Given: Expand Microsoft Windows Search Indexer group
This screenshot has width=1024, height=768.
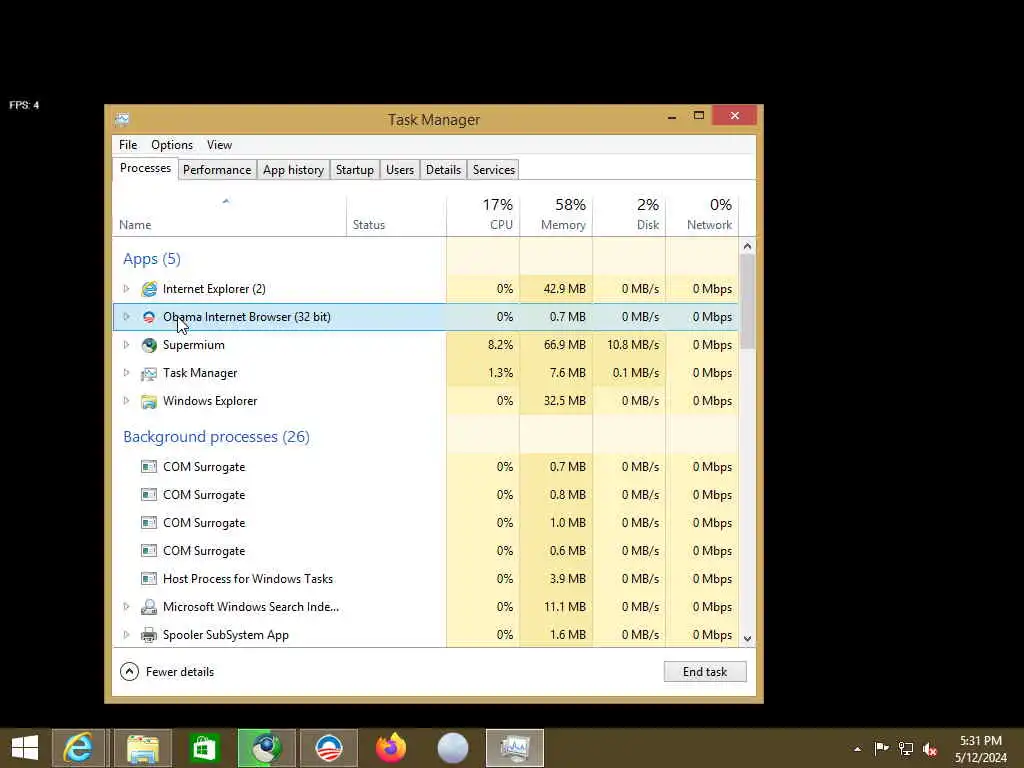Looking at the screenshot, I should (127, 607).
